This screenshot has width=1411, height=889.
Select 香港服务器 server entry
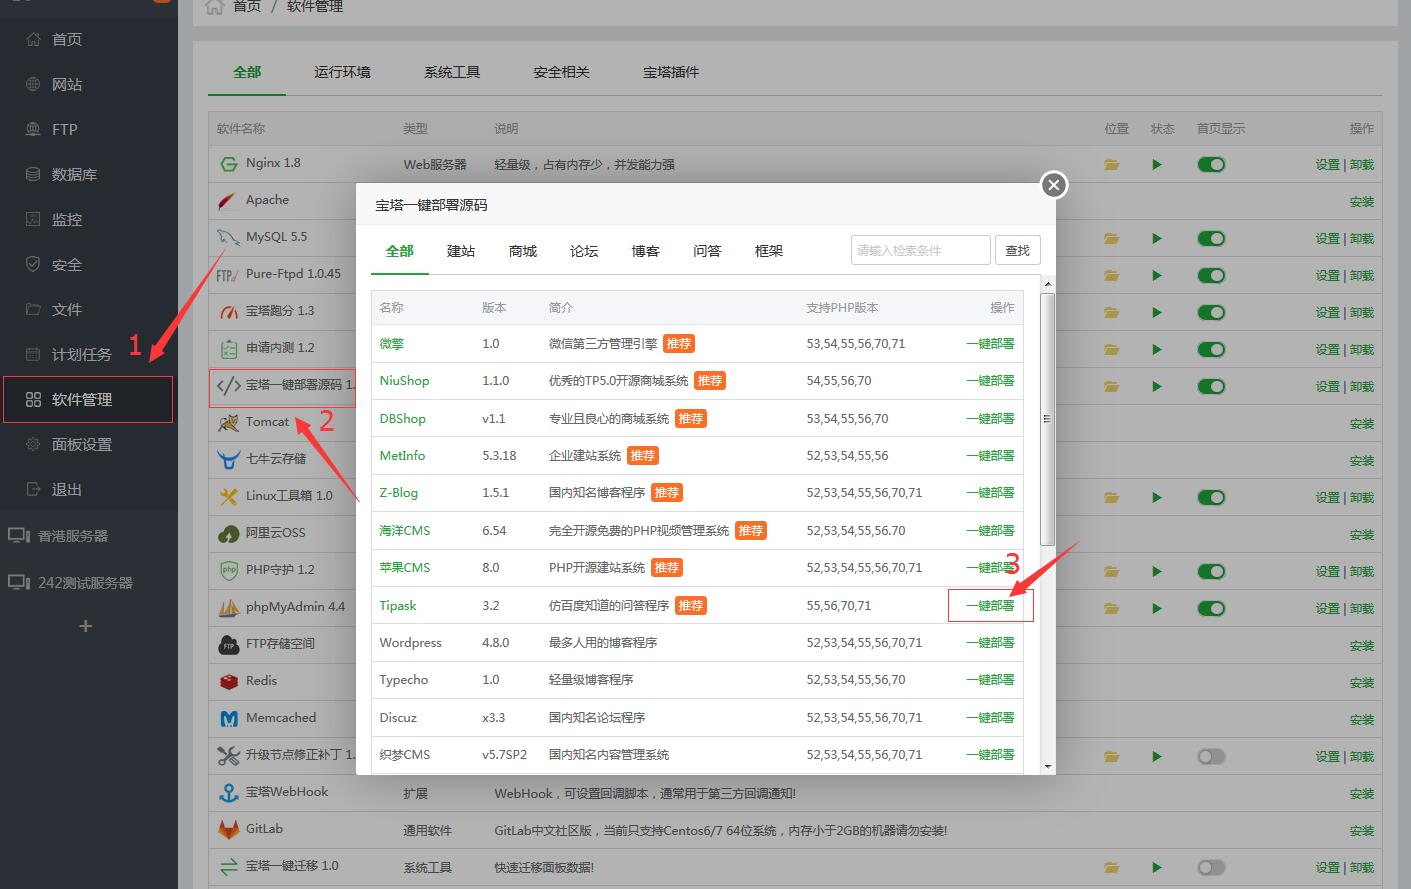click(72, 535)
